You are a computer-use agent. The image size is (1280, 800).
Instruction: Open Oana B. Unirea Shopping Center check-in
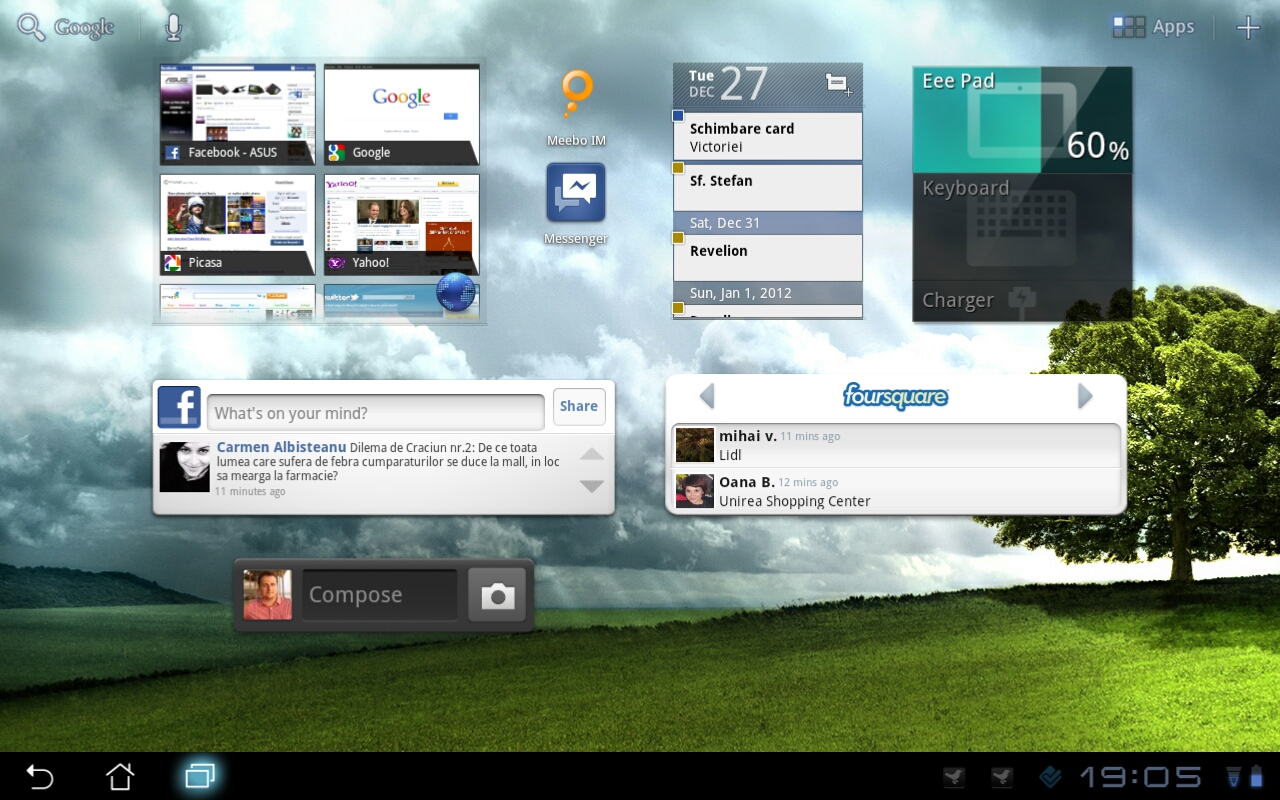click(x=896, y=490)
